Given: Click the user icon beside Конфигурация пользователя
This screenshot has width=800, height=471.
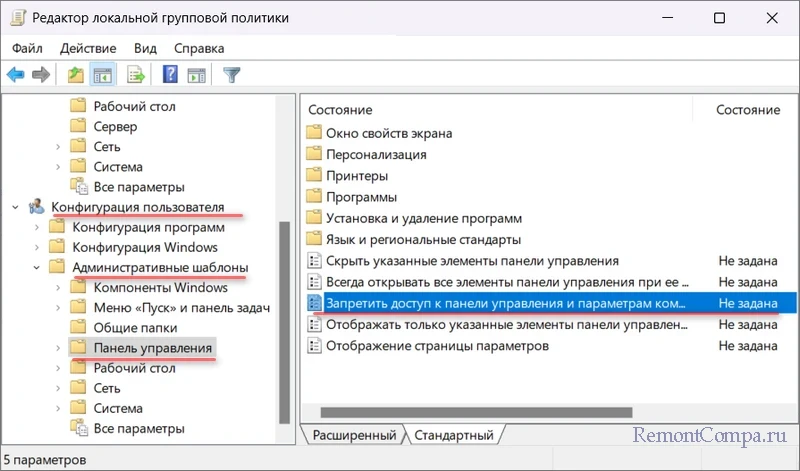Looking at the screenshot, I should pyautogui.click(x=37, y=207).
